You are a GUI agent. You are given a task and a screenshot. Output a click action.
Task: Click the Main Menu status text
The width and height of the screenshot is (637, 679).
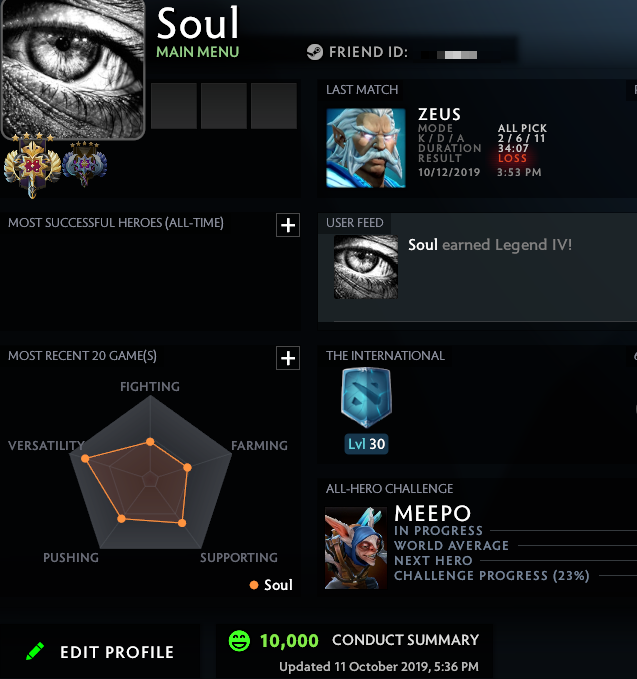(x=197, y=52)
